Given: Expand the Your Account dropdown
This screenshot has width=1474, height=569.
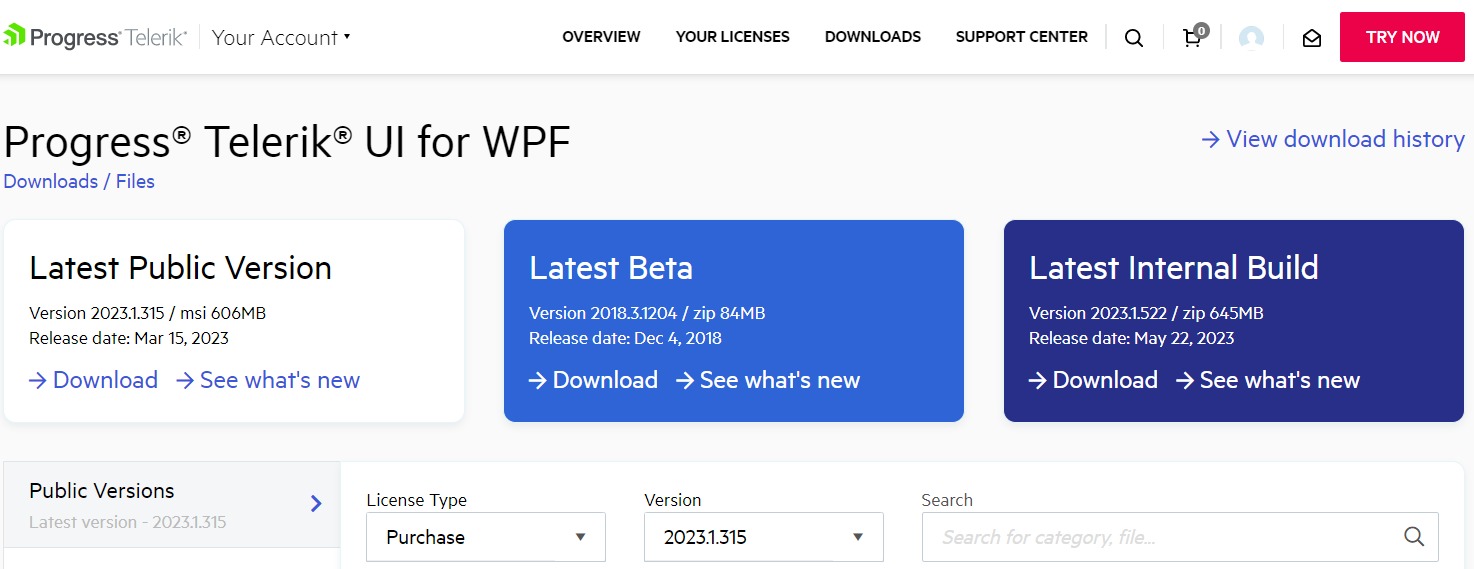Looking at the screenshot, I should 281,37.
